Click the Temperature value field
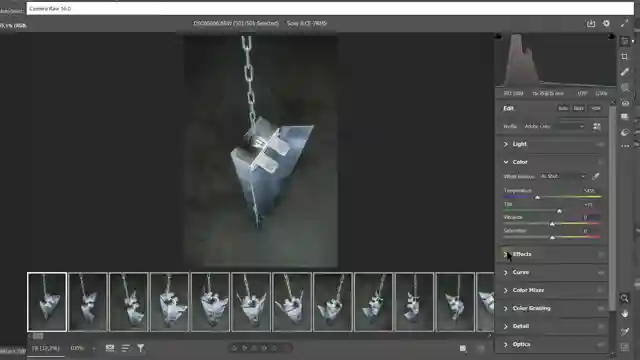The image size is (640, 360). coord(590,191)
